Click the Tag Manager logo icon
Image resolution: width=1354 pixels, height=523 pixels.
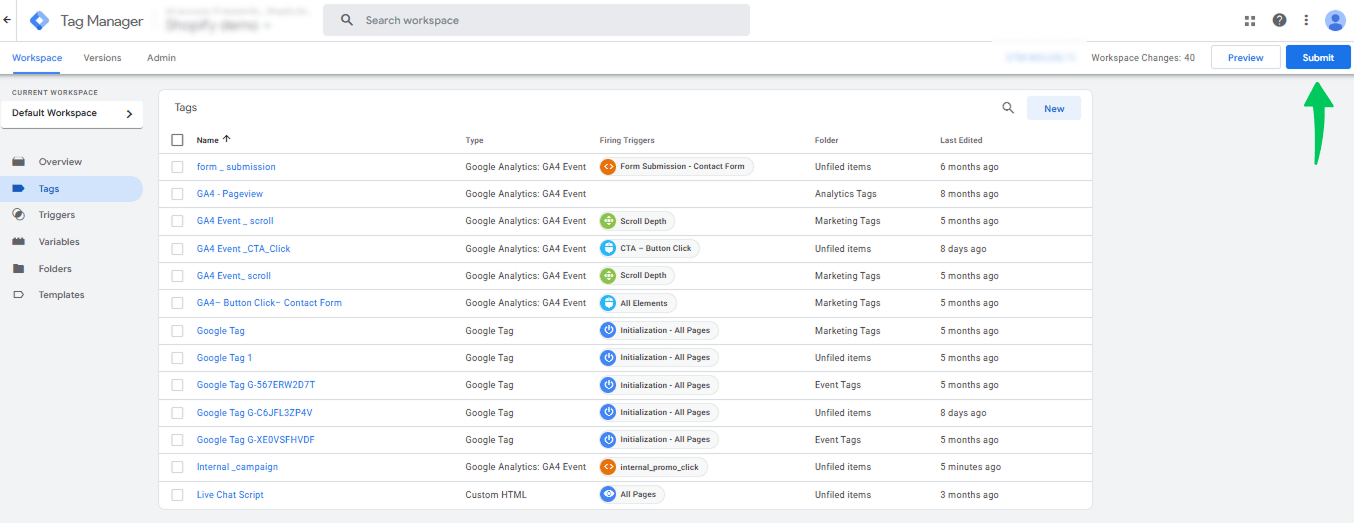tap(39, 20)
